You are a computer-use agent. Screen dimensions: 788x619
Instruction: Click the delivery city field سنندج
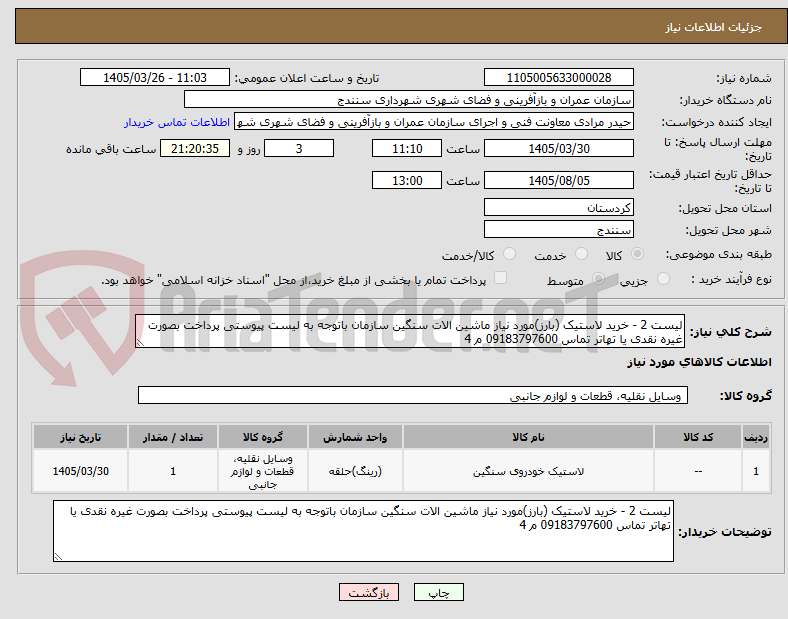tap(559, 230)
